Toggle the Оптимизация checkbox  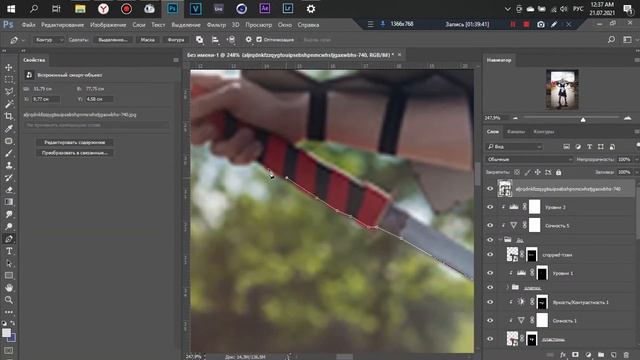click(x=259, y=40)
